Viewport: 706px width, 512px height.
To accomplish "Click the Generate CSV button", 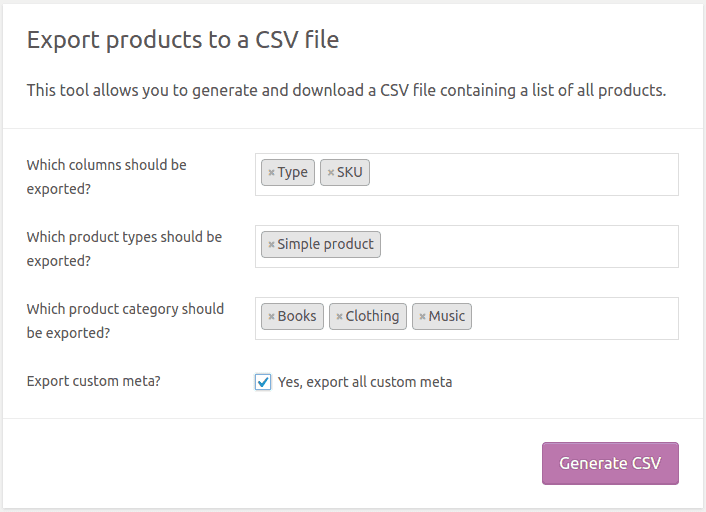I will click(x=610, y=463).
